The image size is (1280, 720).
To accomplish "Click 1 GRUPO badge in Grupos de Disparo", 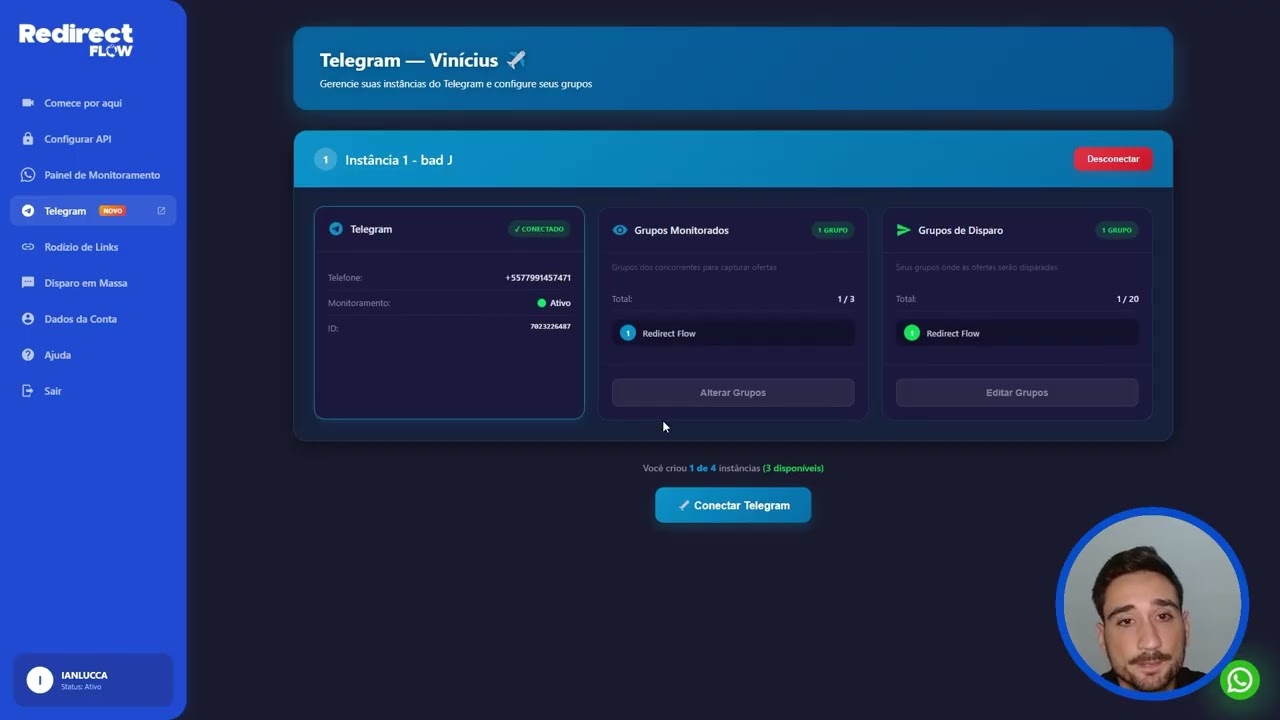I will (x=1117, y=230).
